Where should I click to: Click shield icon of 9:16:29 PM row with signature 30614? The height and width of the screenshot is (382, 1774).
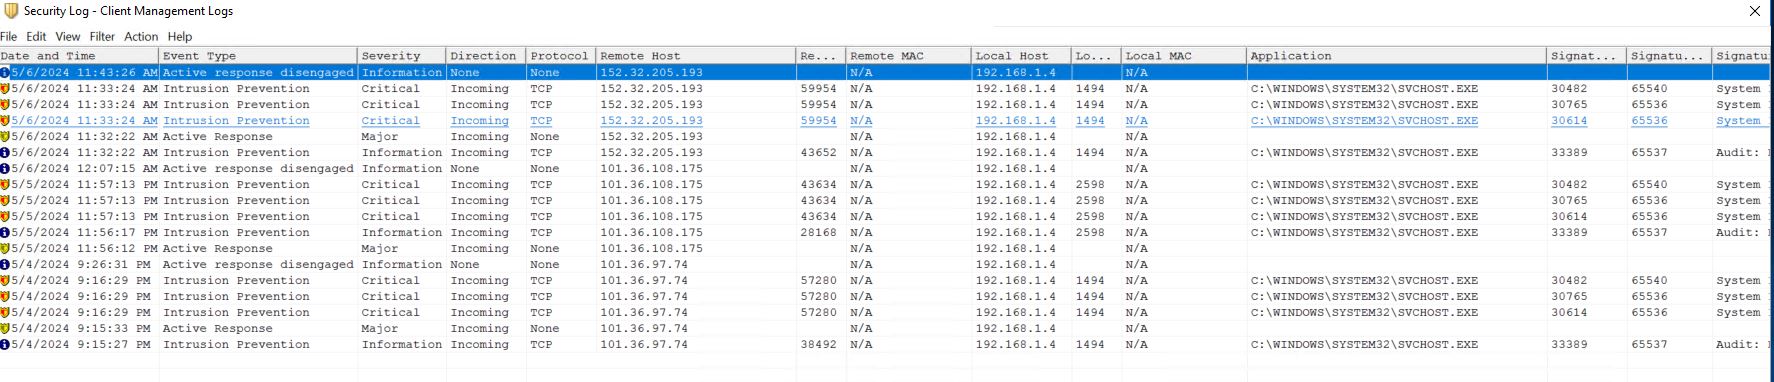[5, 313]
